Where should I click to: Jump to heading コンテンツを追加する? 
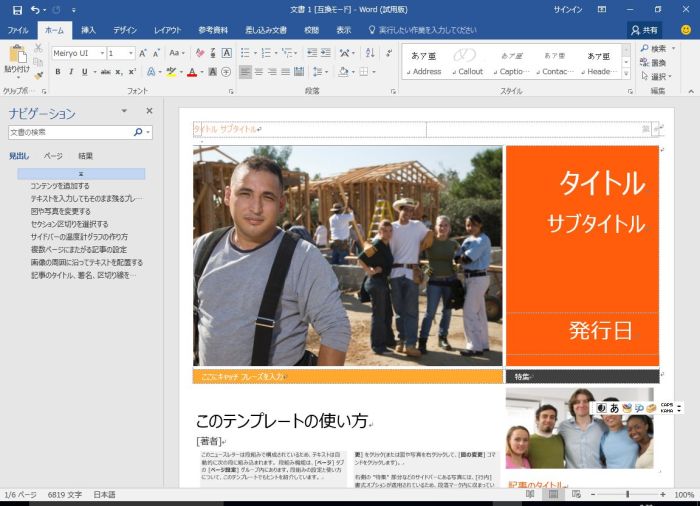(x=59, y=186)
